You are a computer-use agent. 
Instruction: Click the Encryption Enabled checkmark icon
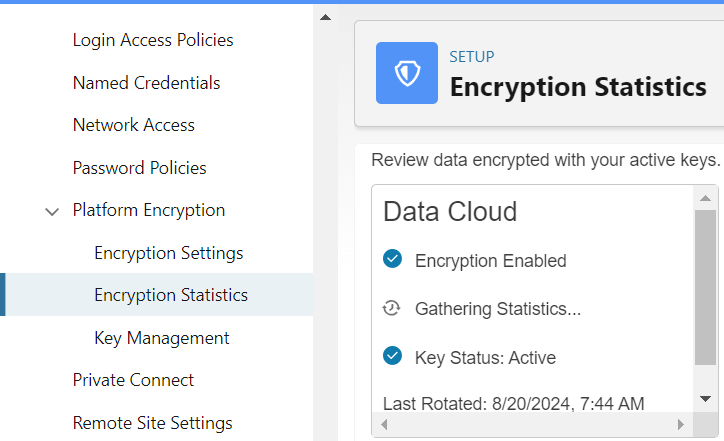pos(392,259)
